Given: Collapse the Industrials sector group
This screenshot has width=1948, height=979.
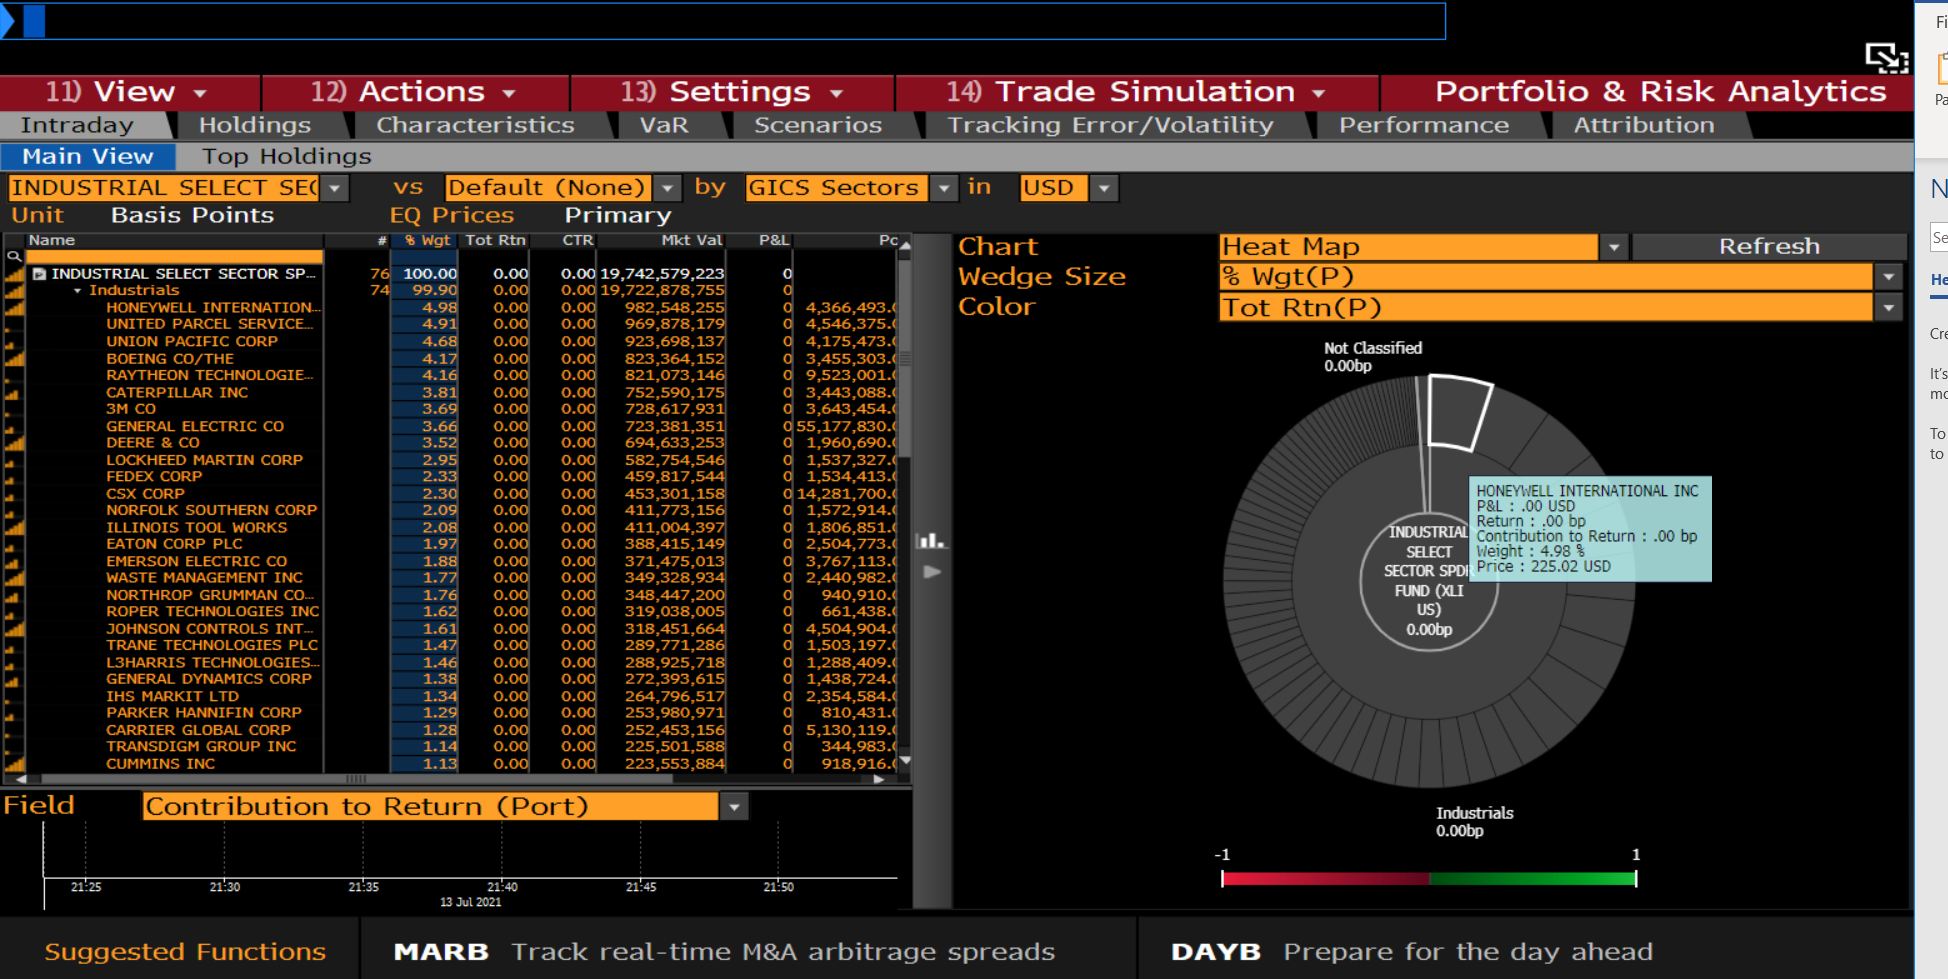Looking at the screenshot, I should pyautogui.click(x=78, y=291).
